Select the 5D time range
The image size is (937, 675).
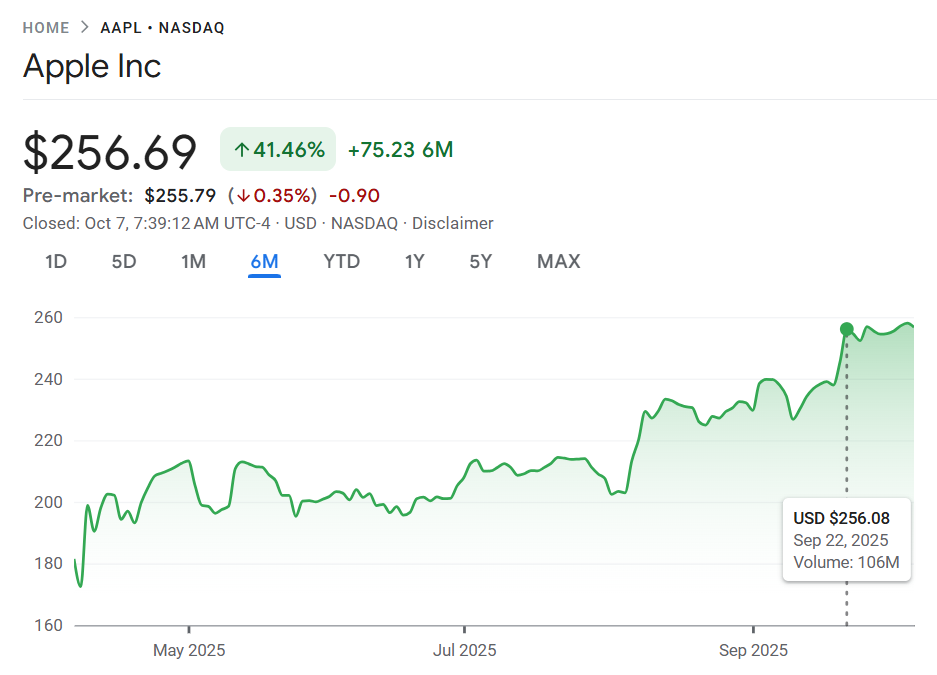click(123, 262)
